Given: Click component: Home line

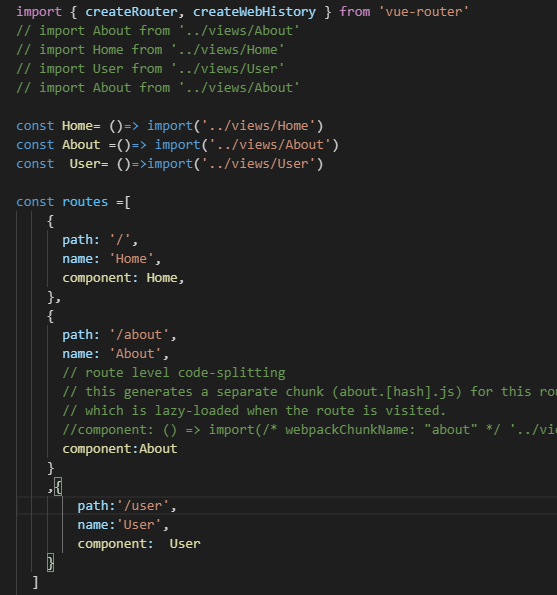Looking at the screenshot, I should 123,278.
